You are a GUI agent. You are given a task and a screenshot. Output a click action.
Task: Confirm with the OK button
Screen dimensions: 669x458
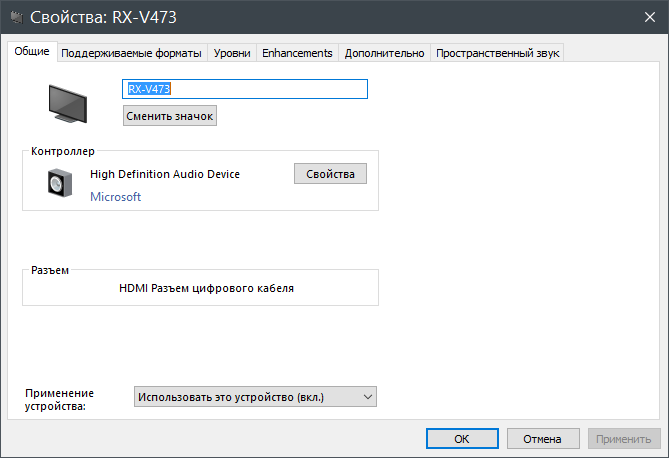pyautogui.click(x=462, y=439)
